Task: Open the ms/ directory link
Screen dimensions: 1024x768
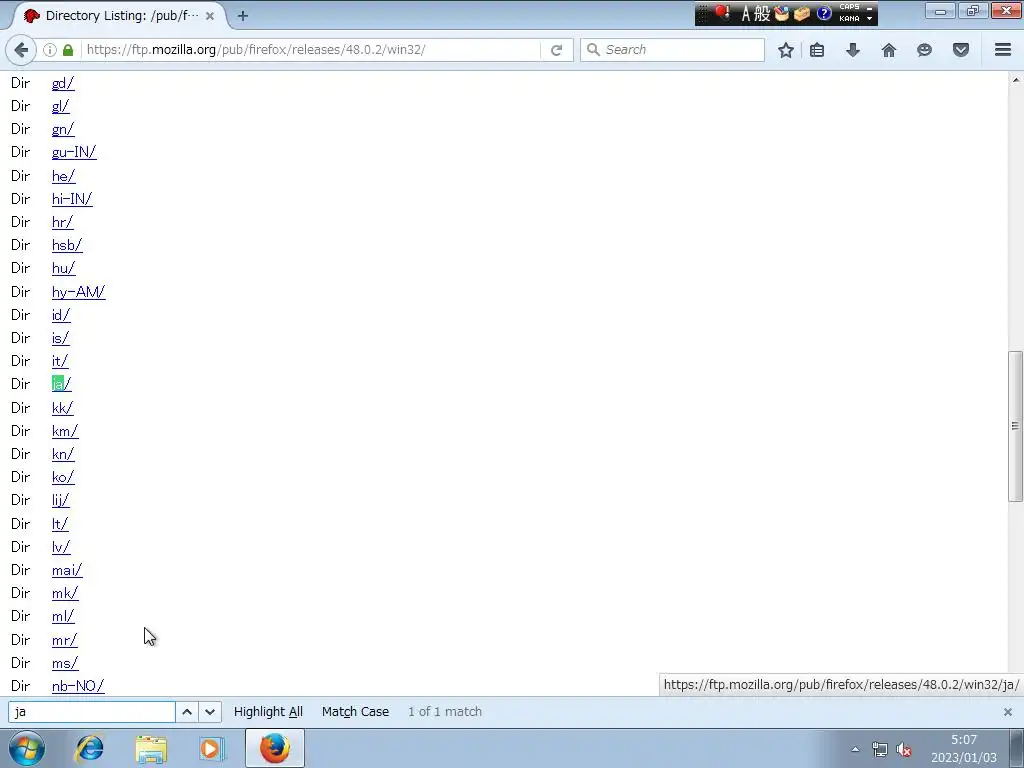Action: pyautogui.click(x=65, y=663)
